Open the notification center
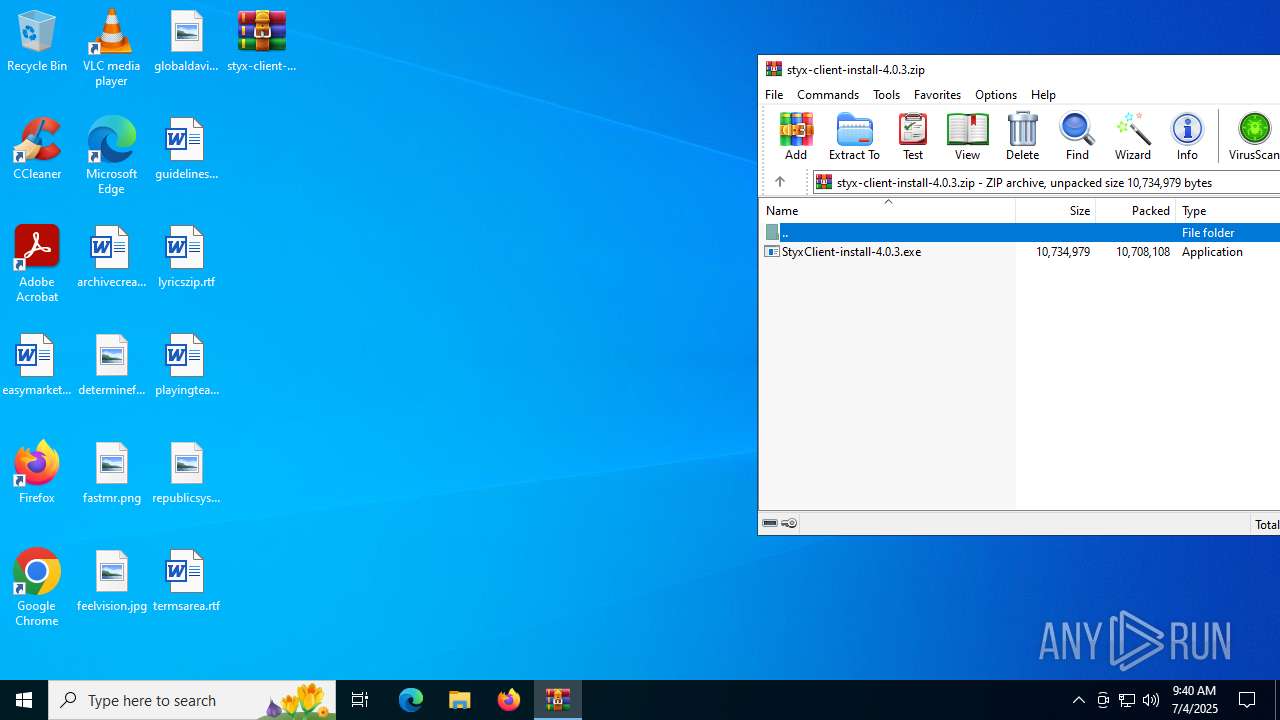 click(x=1248, y=700)
